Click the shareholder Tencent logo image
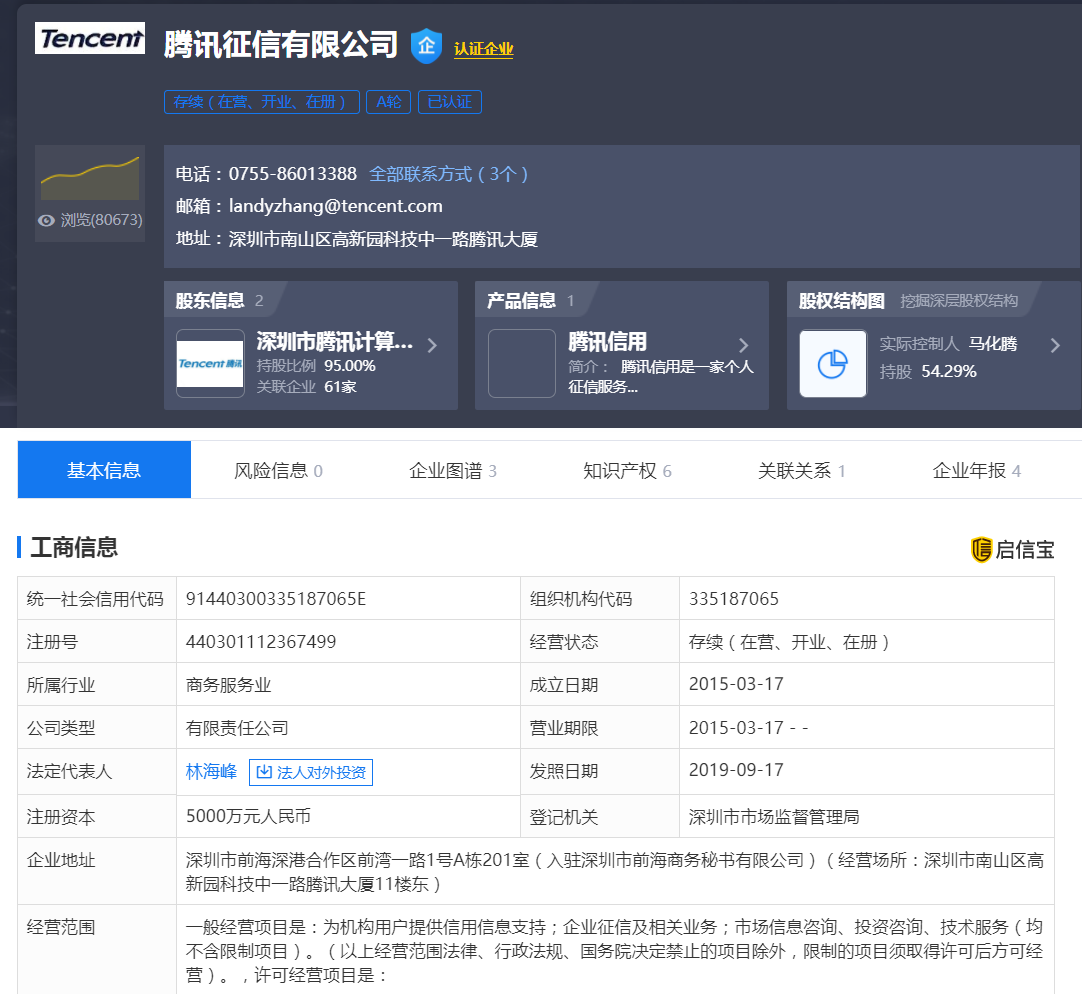The height and width of the screenshot is (994, 1082). (210, 364)
